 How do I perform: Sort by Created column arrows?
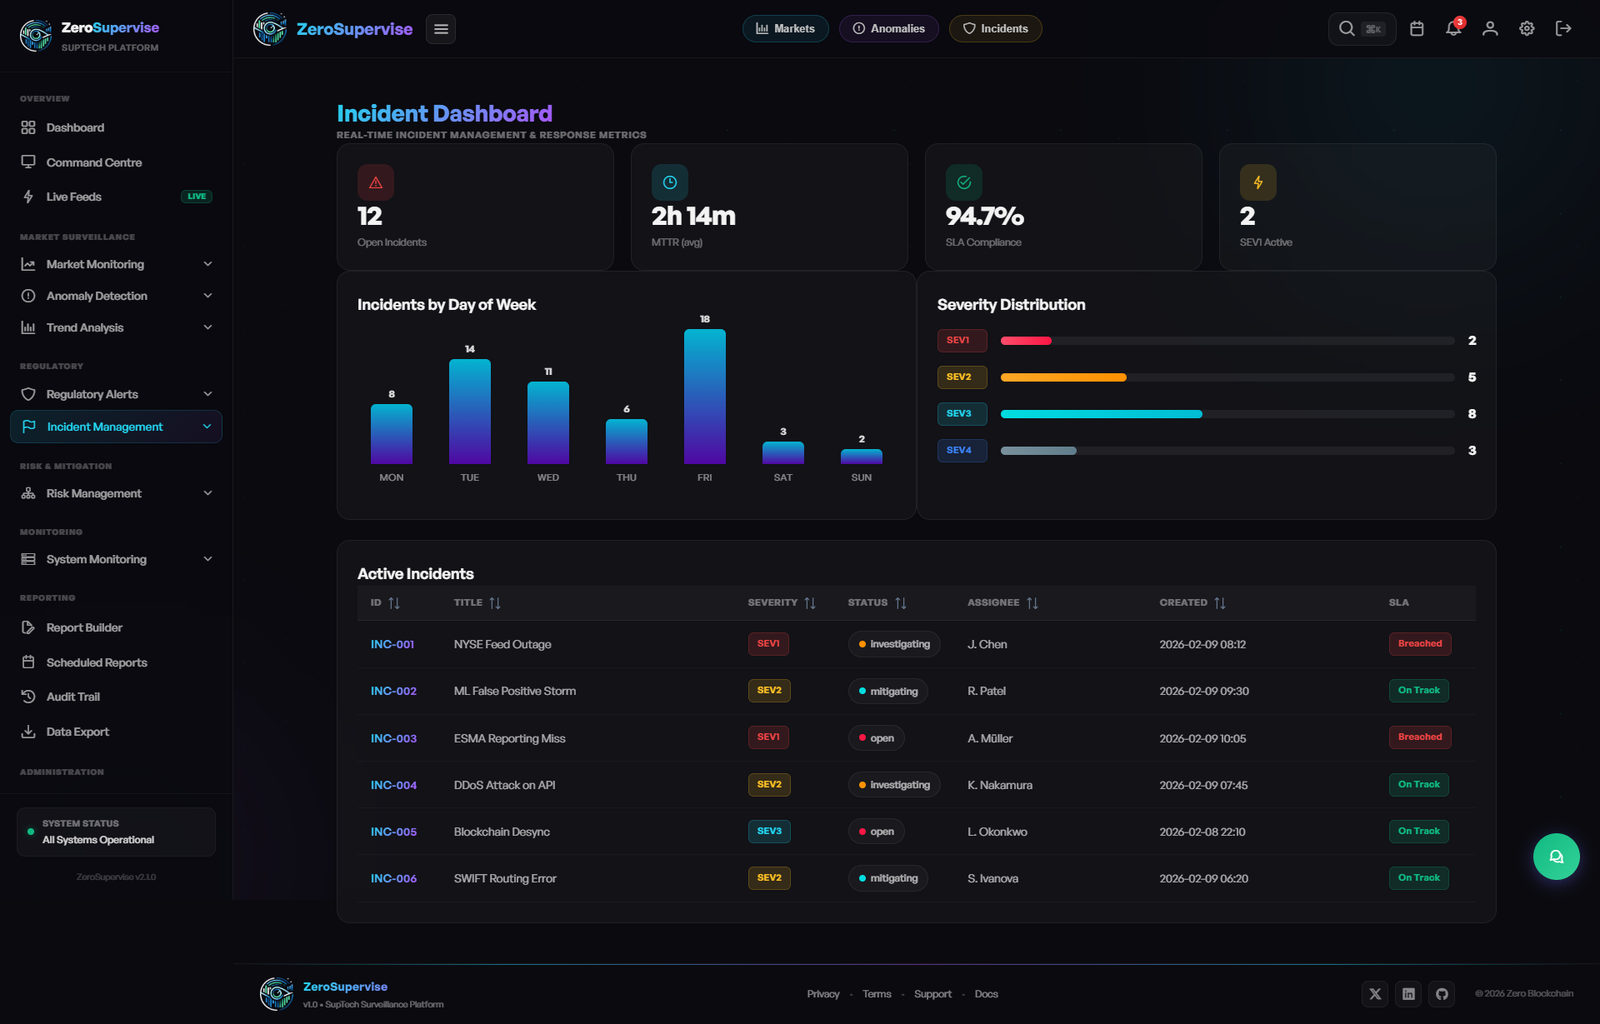[x=1220, y=603]
